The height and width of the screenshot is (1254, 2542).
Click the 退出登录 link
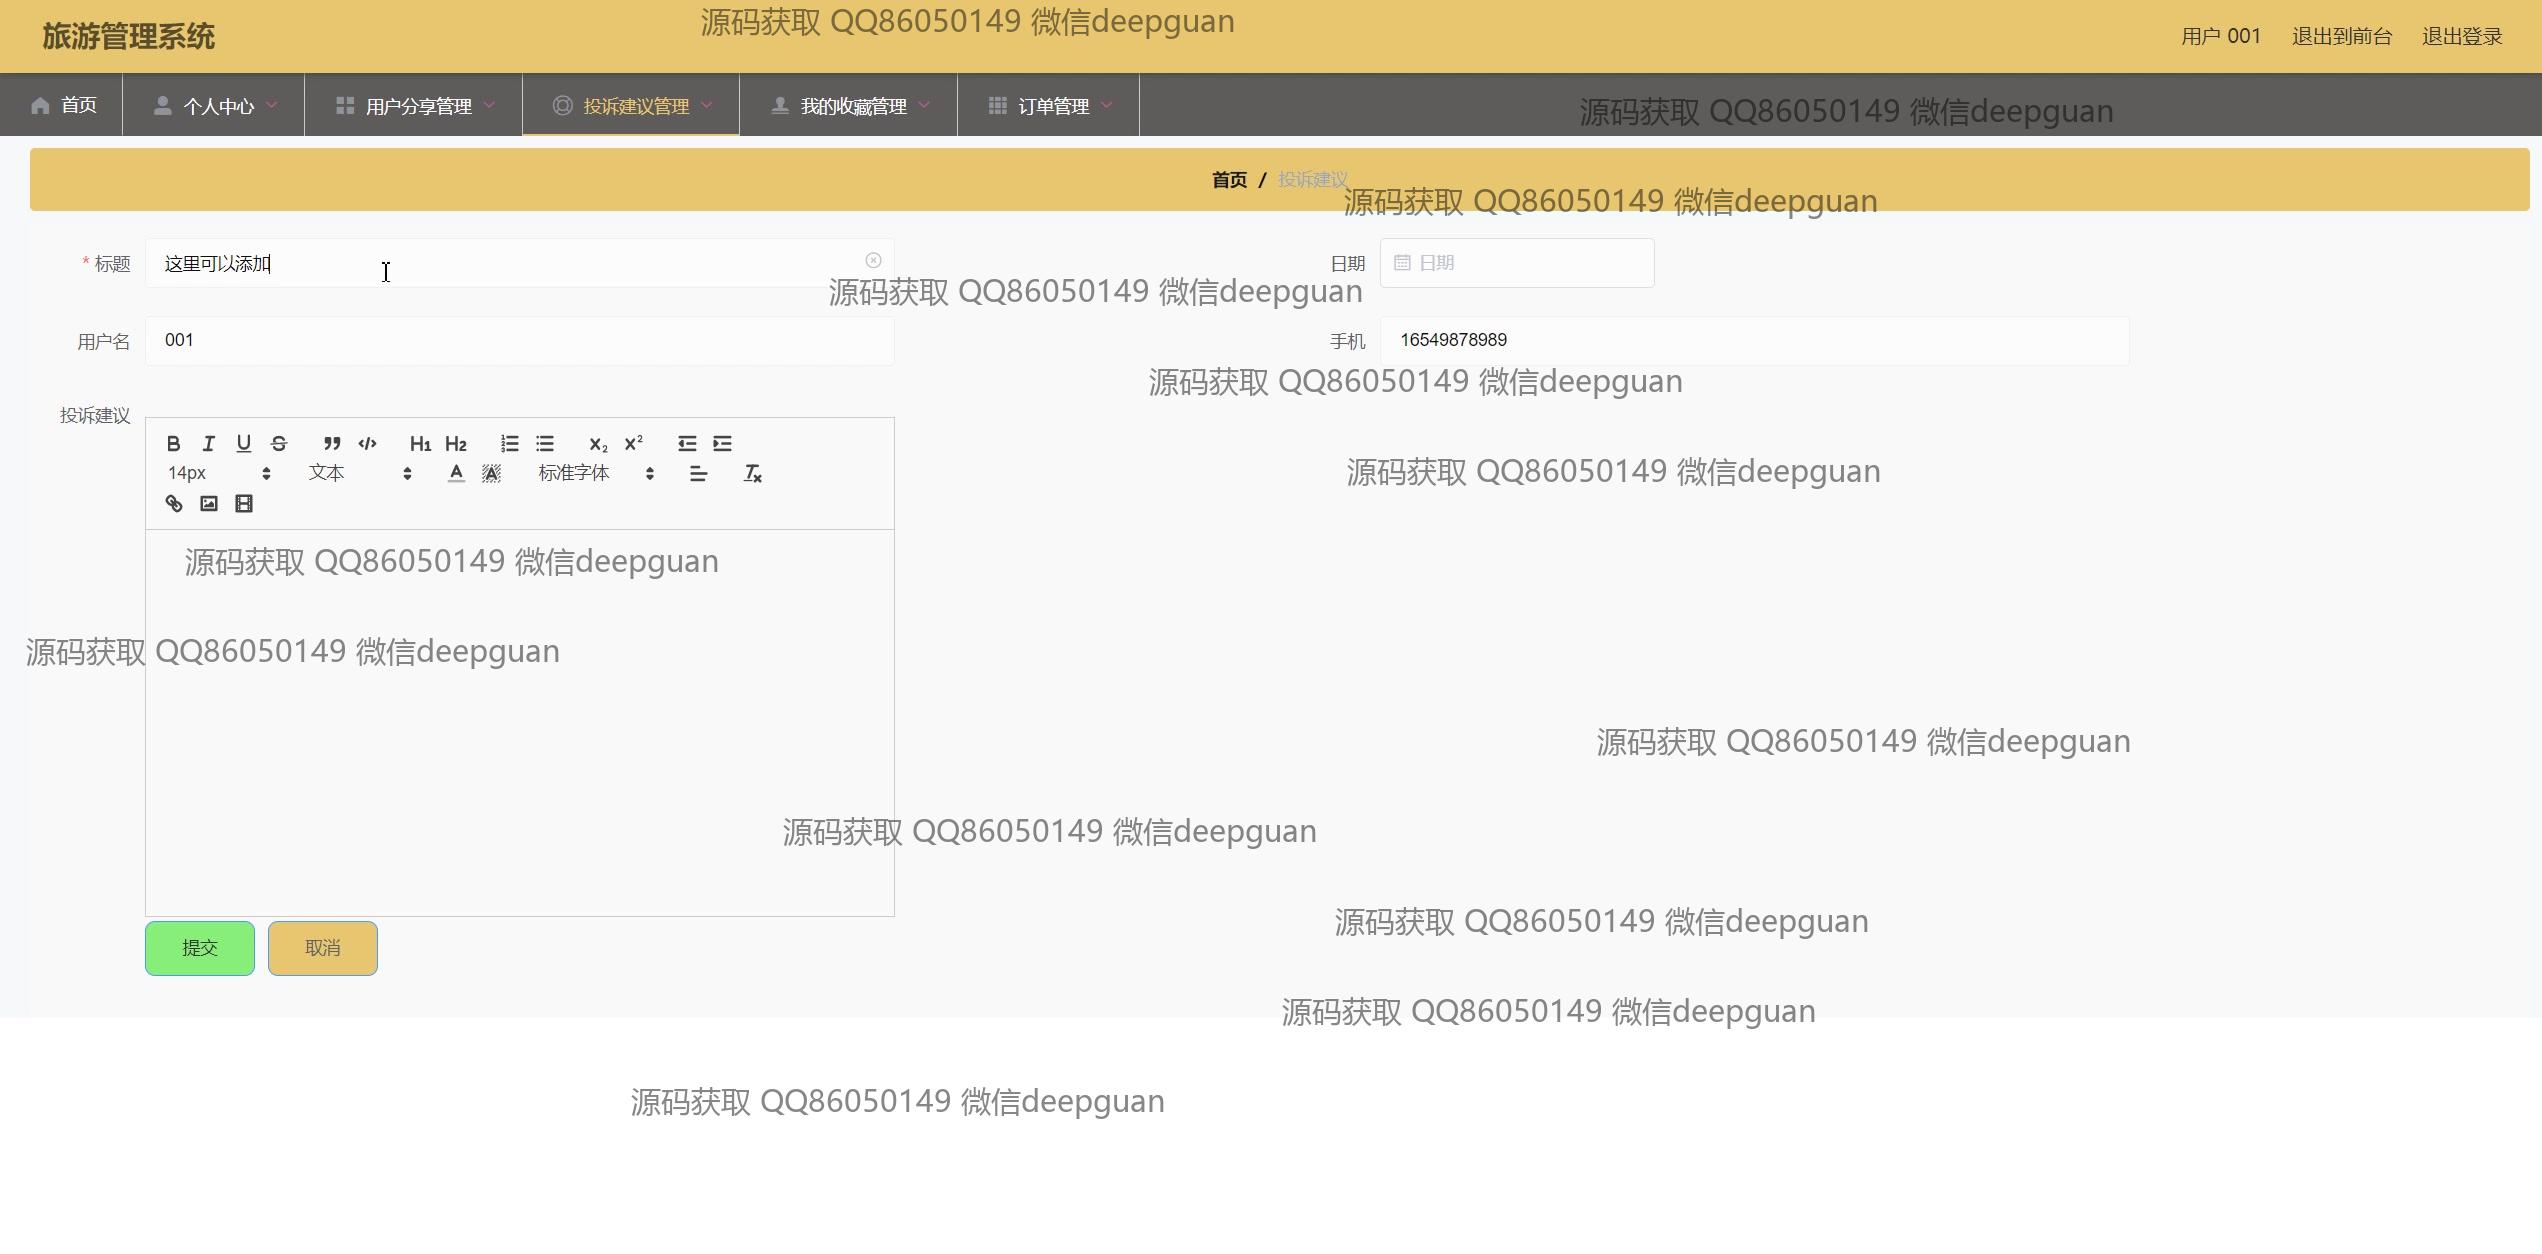2461,37
